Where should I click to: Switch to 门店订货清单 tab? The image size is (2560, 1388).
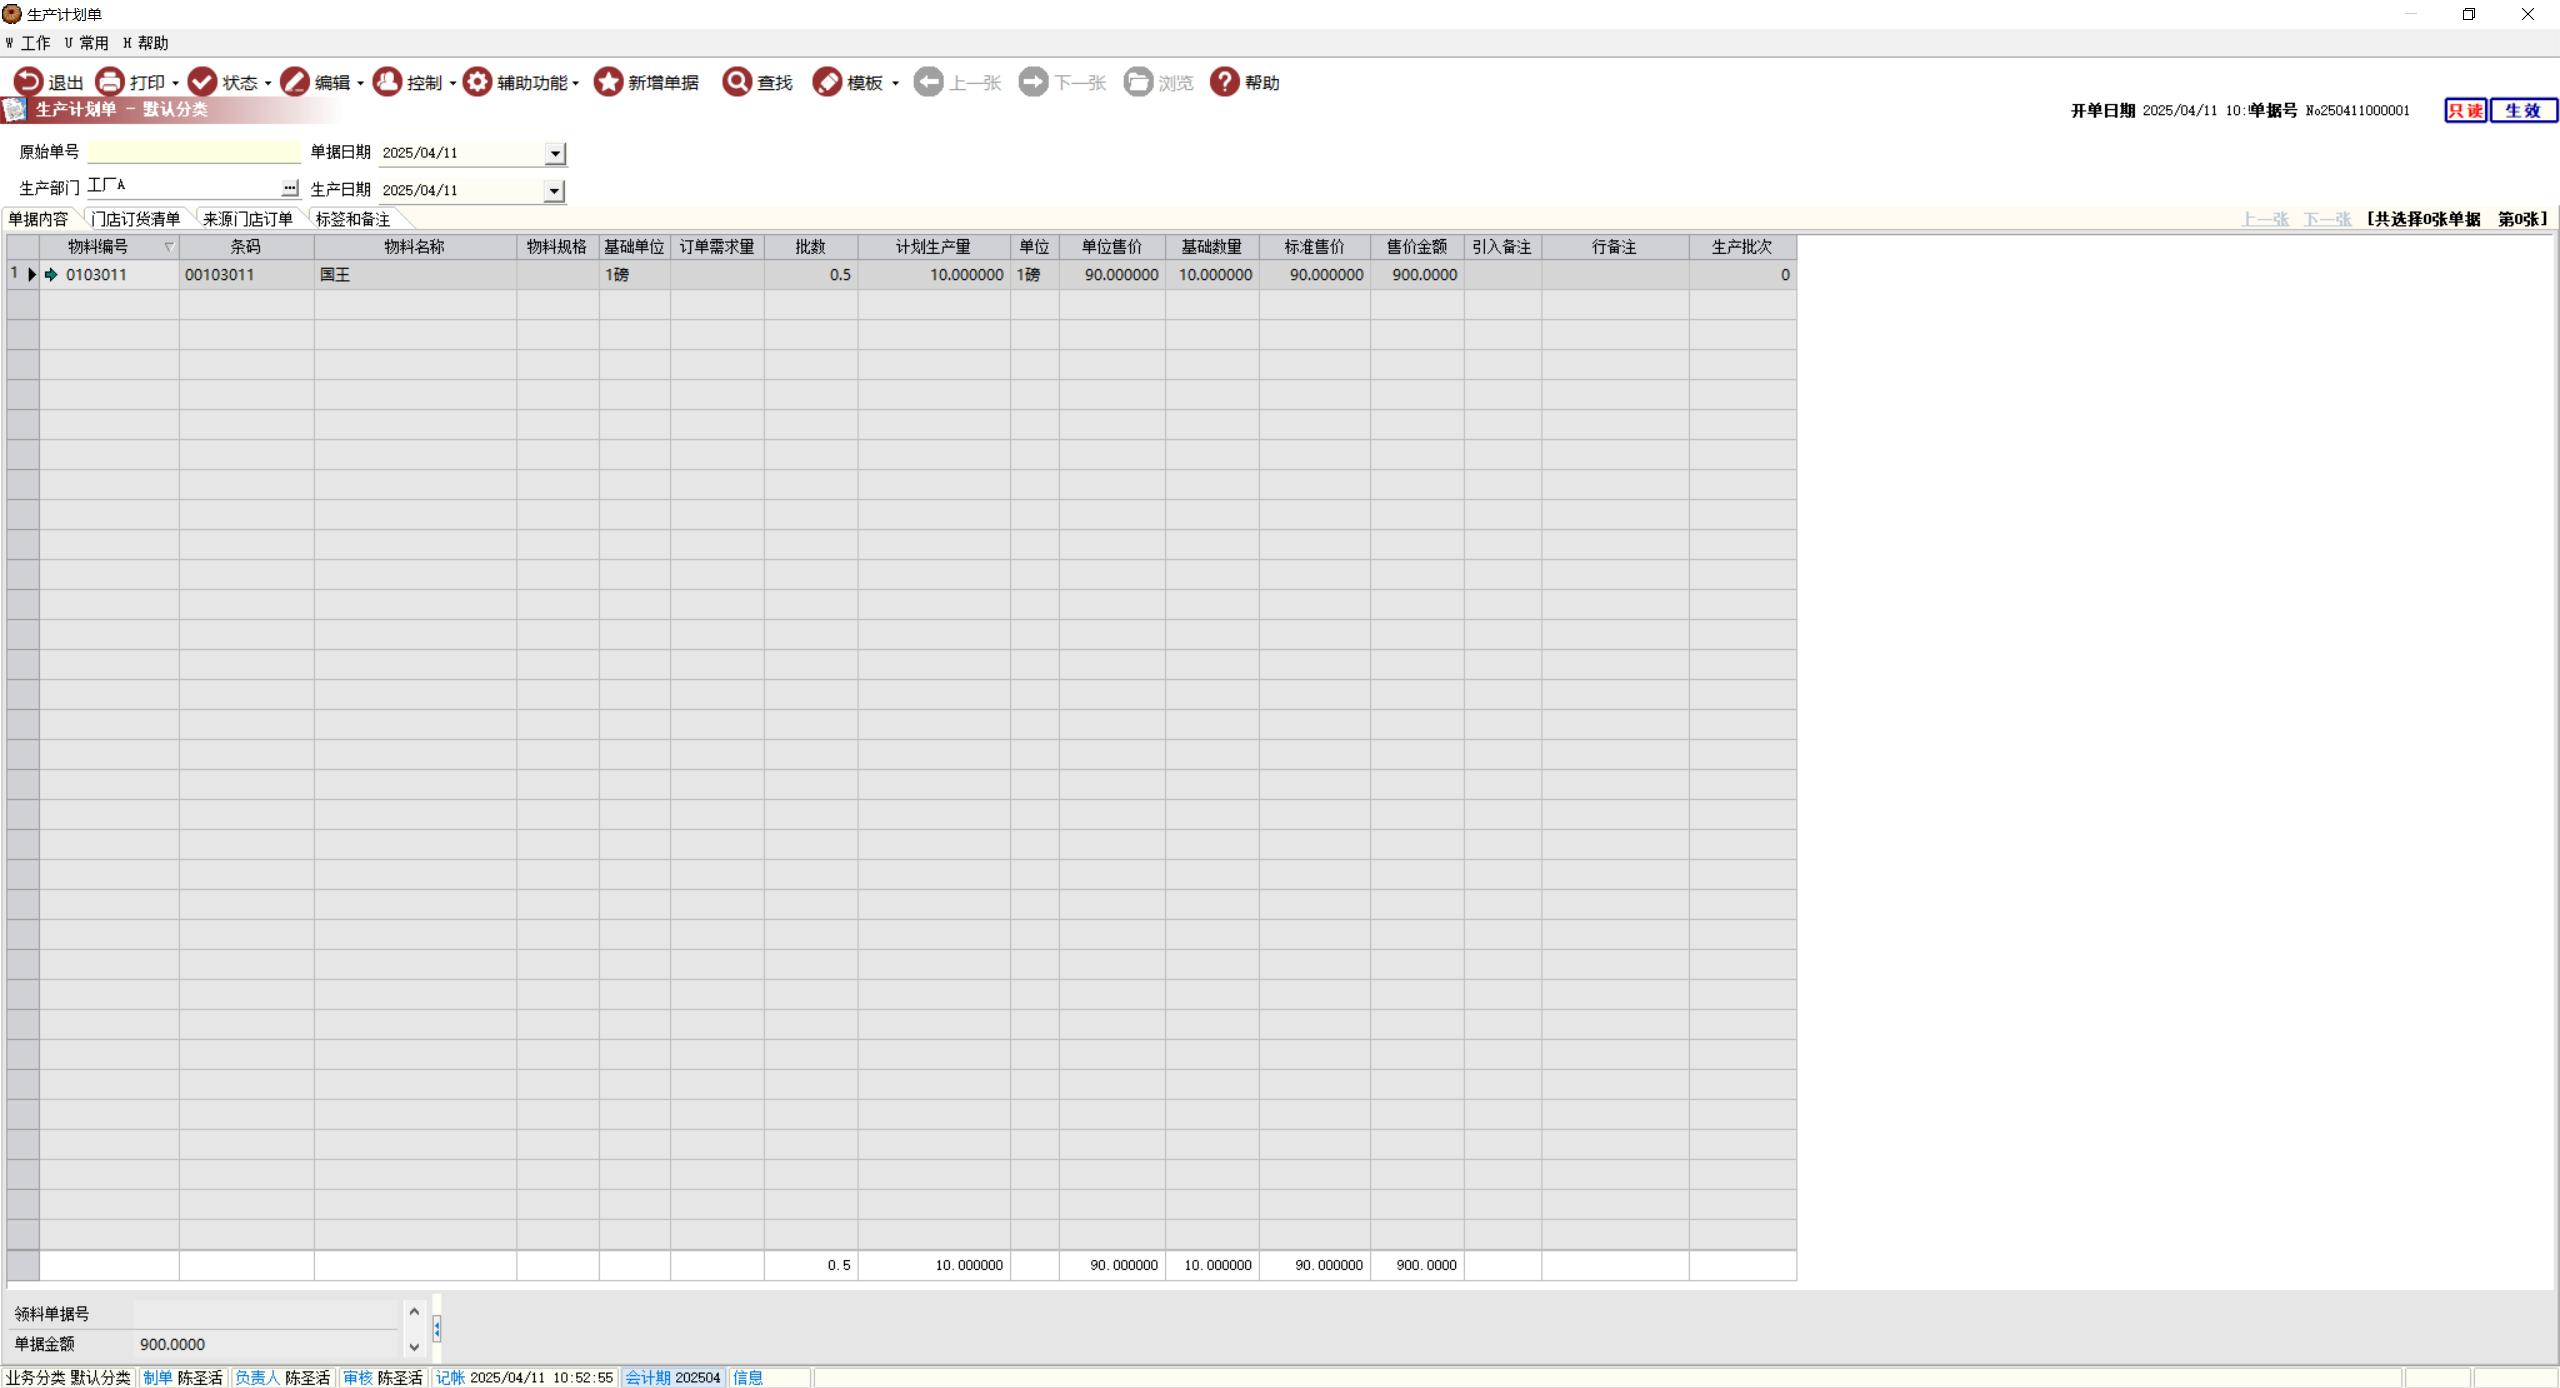[x=136, y=219]
